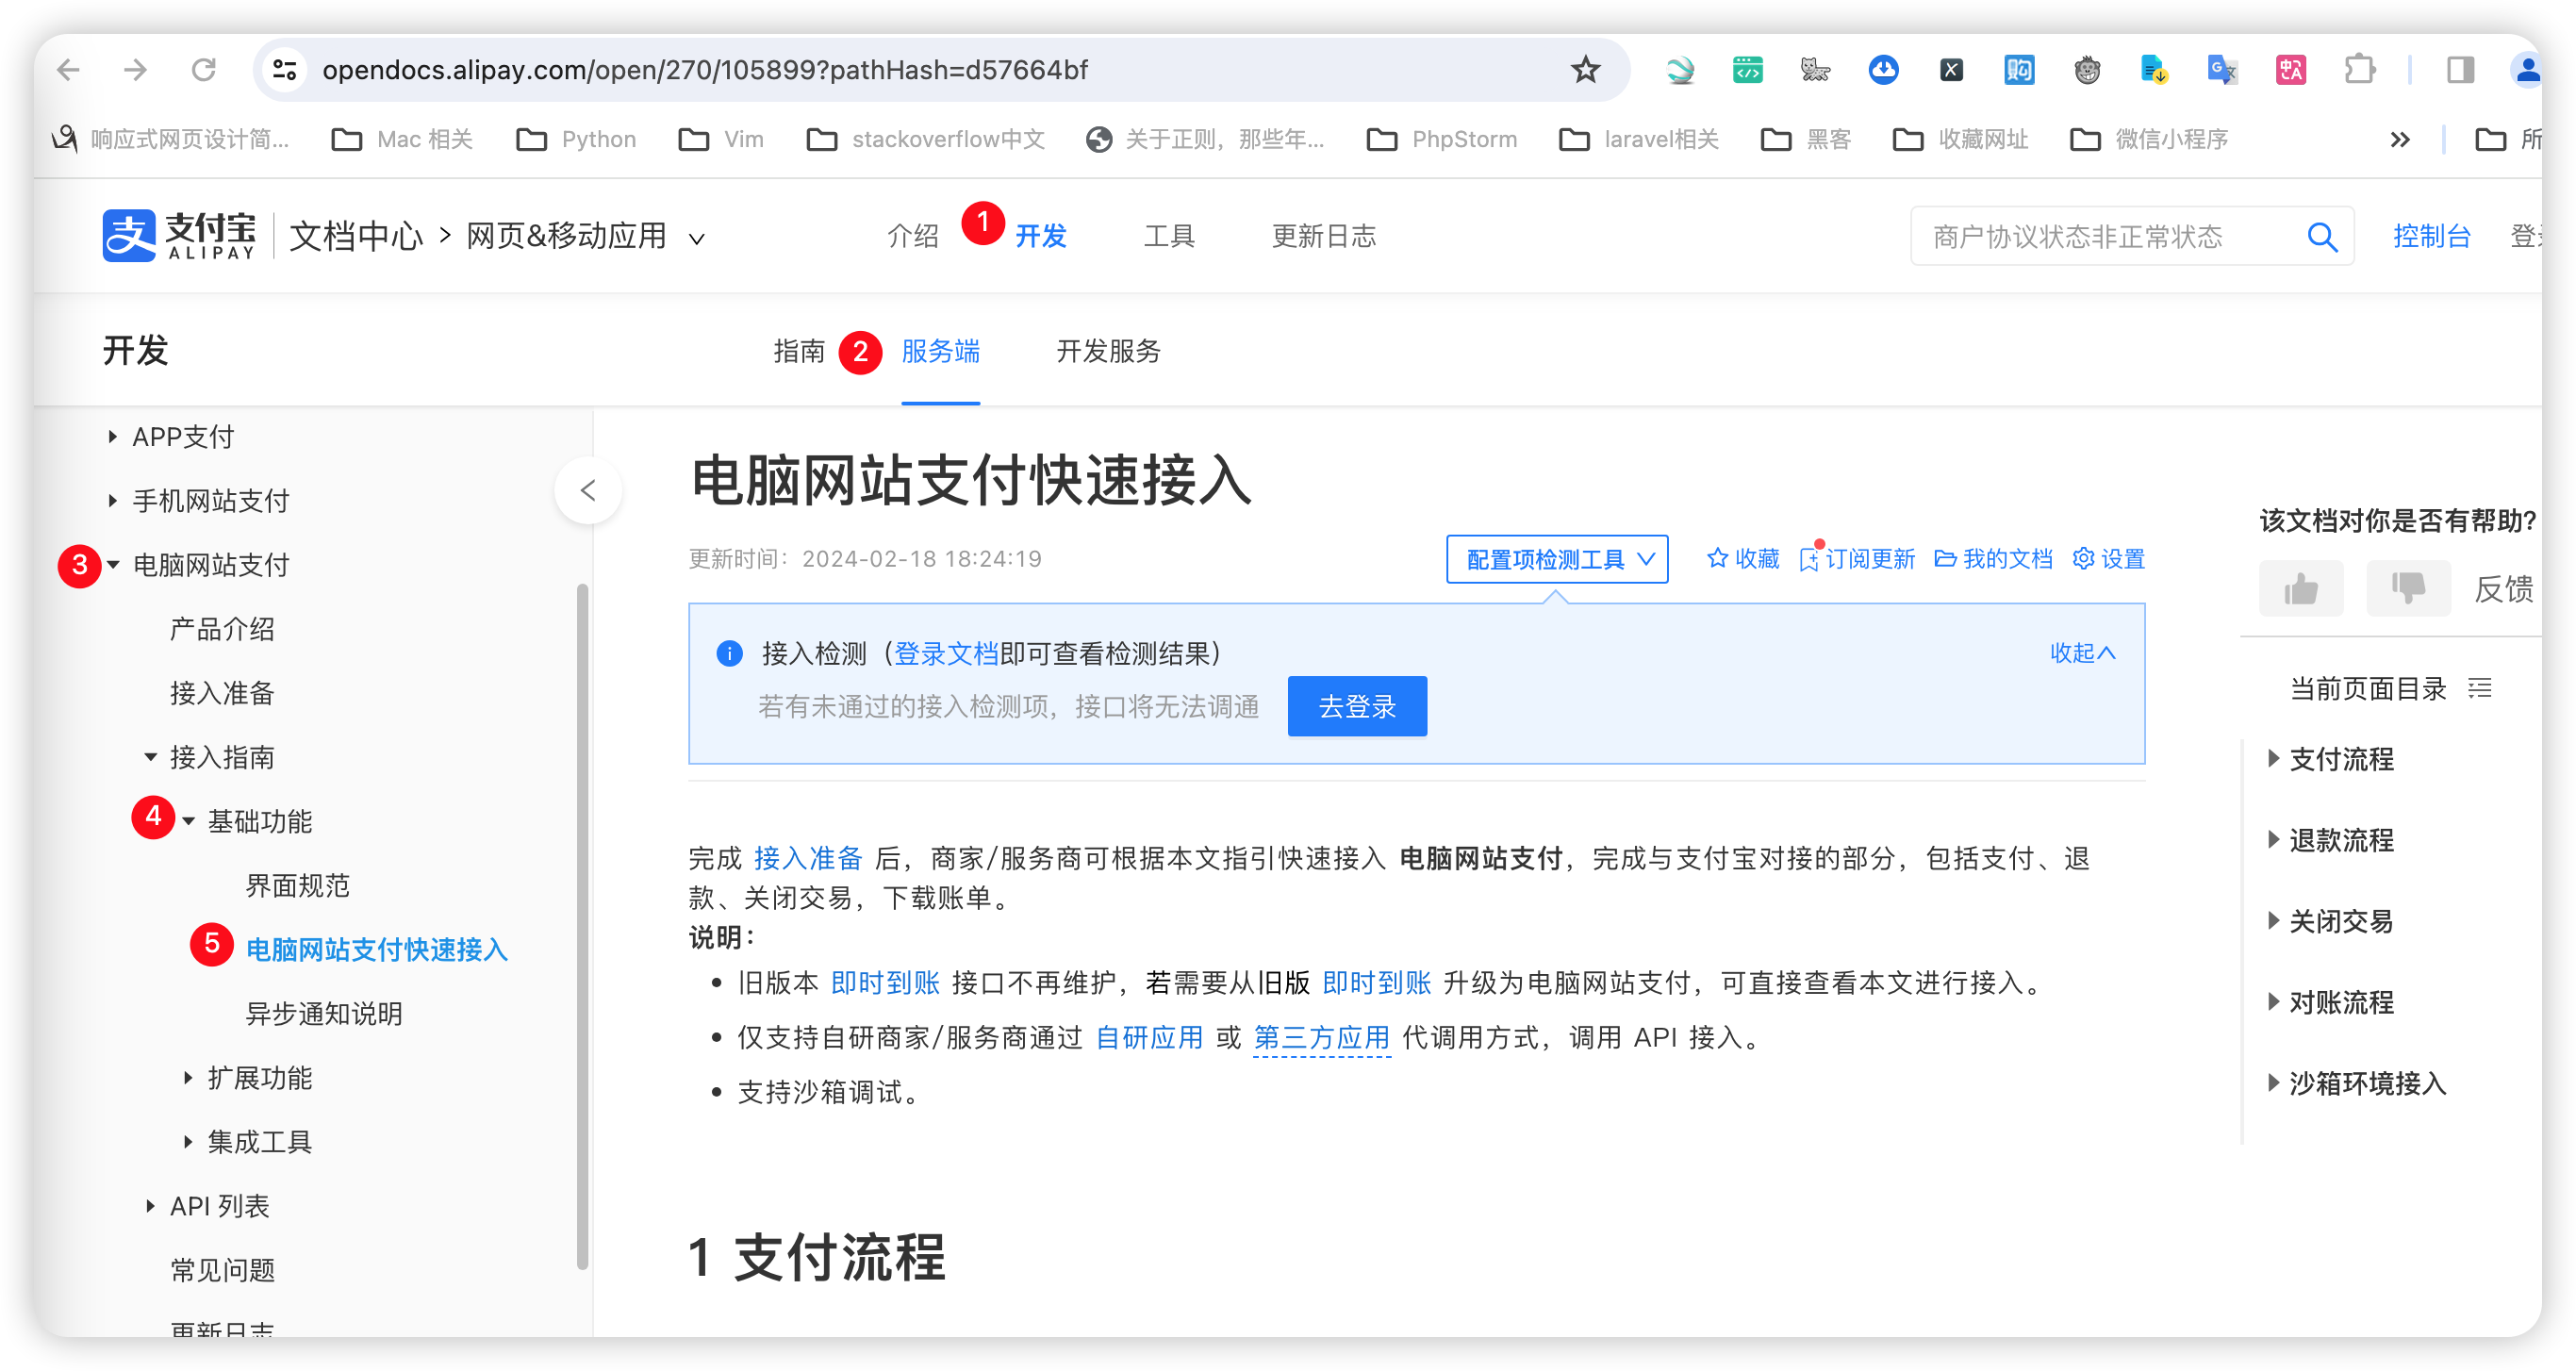Open the 自研应用 link

click(1149, 1038)
